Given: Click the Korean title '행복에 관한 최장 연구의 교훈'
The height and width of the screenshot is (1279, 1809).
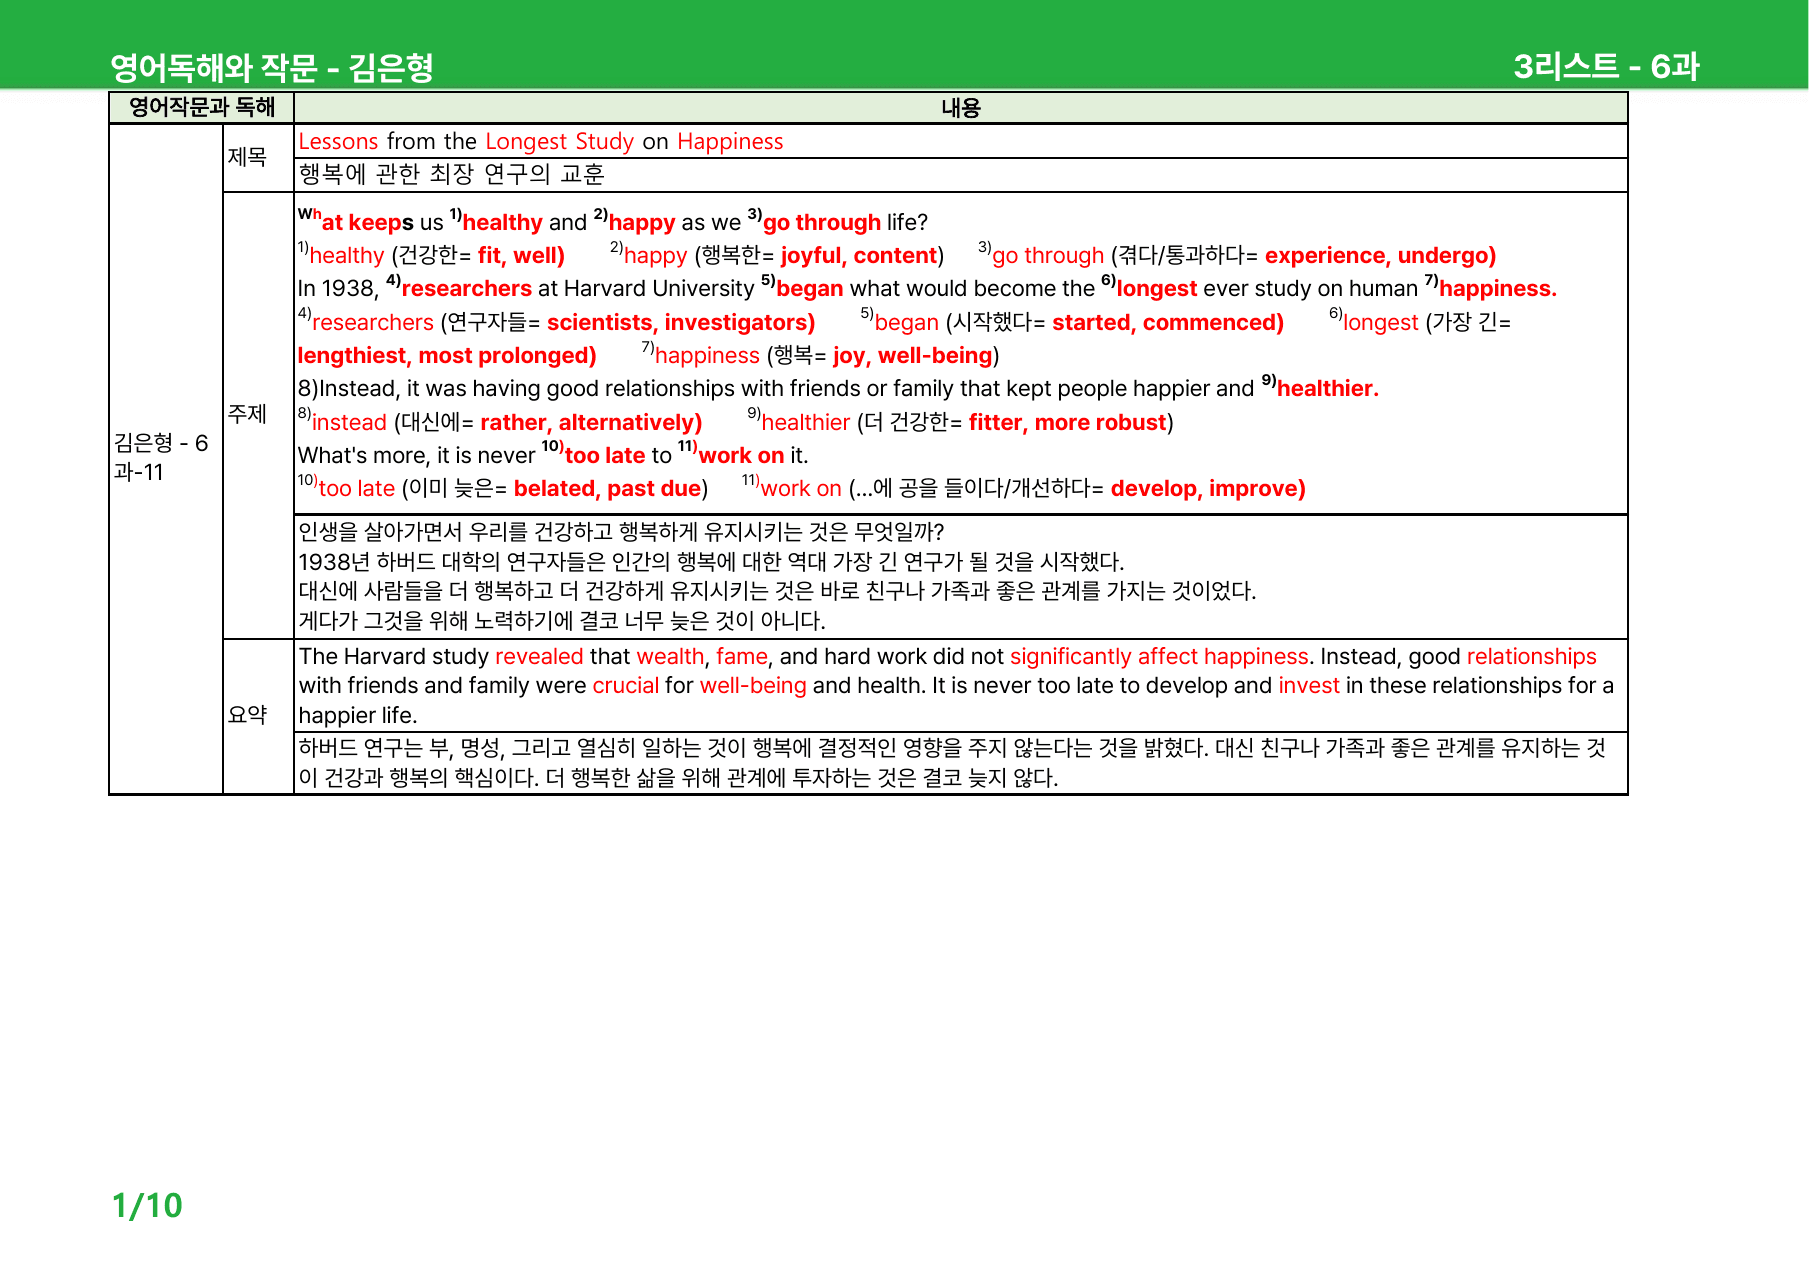Looking at the screenshot, I should point(452,175).
